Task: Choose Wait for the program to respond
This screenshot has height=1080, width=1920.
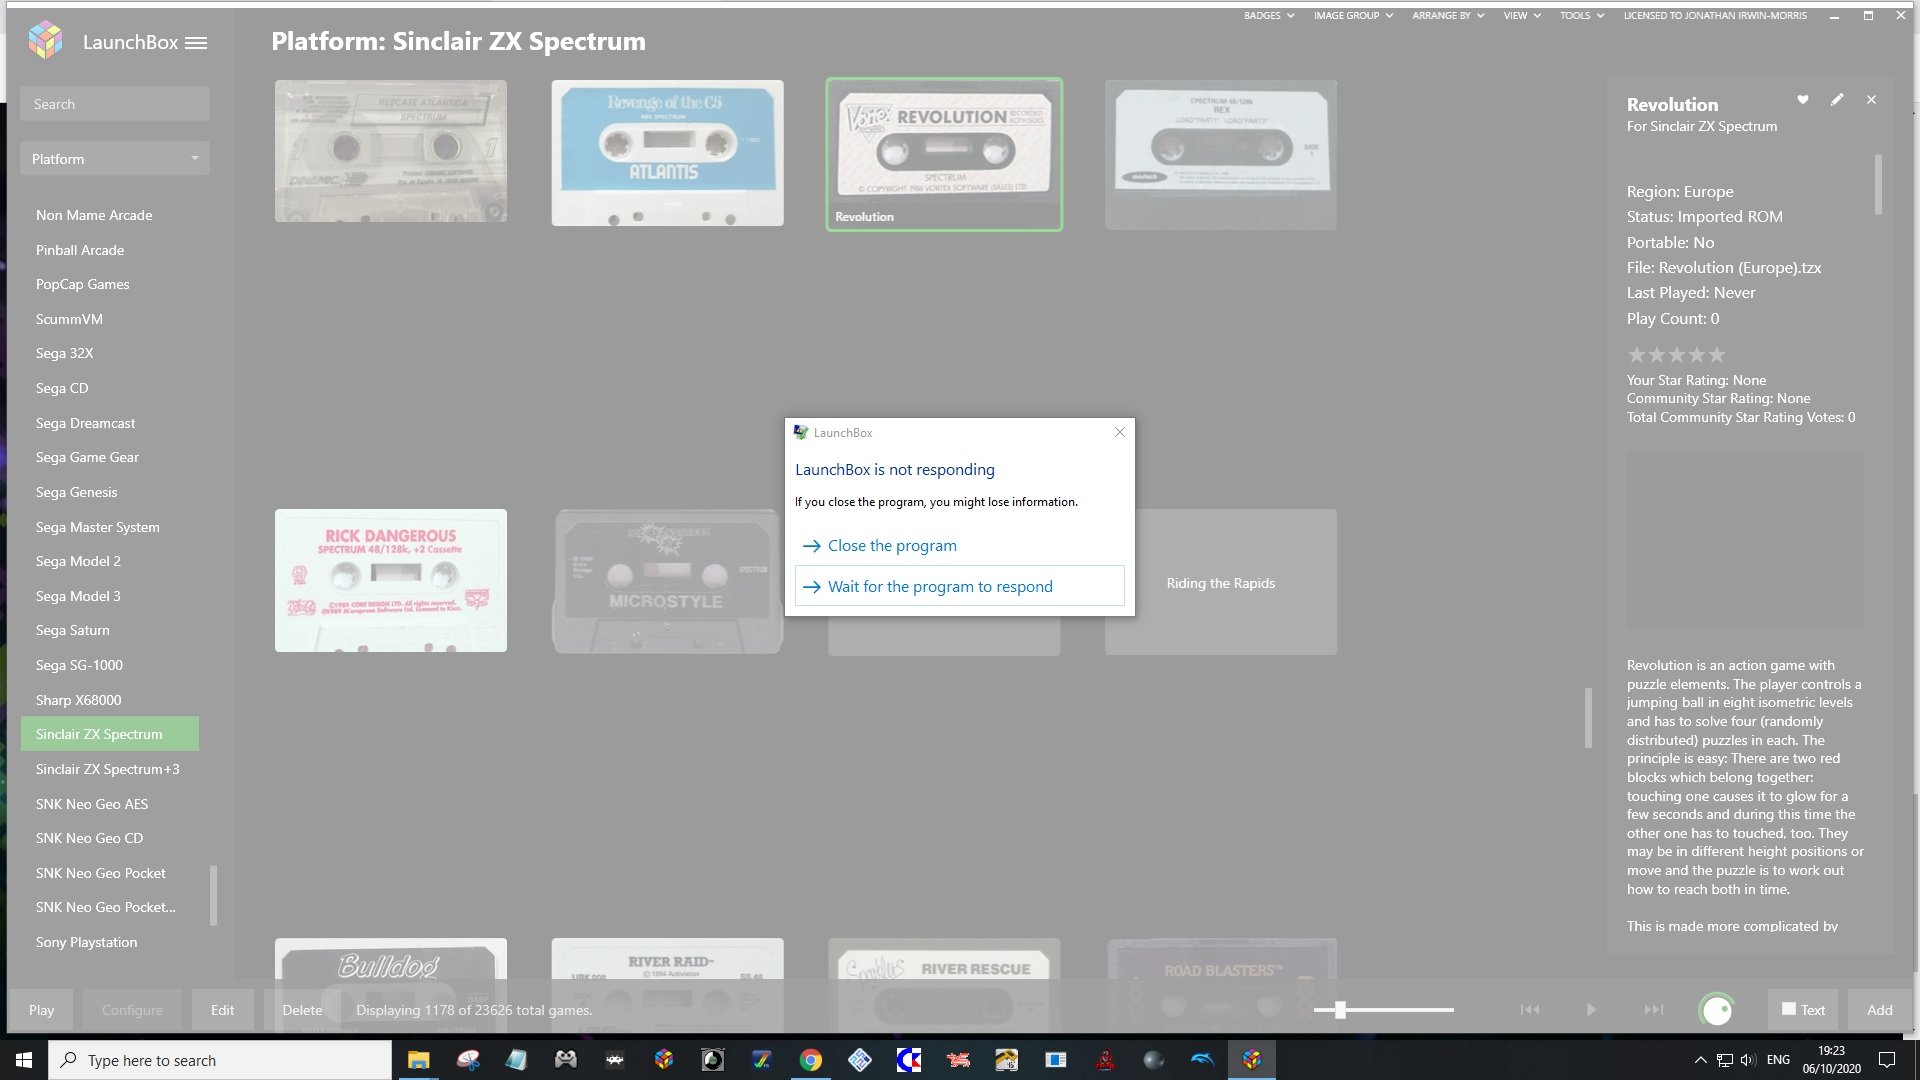Action: (x=960, y=586)
